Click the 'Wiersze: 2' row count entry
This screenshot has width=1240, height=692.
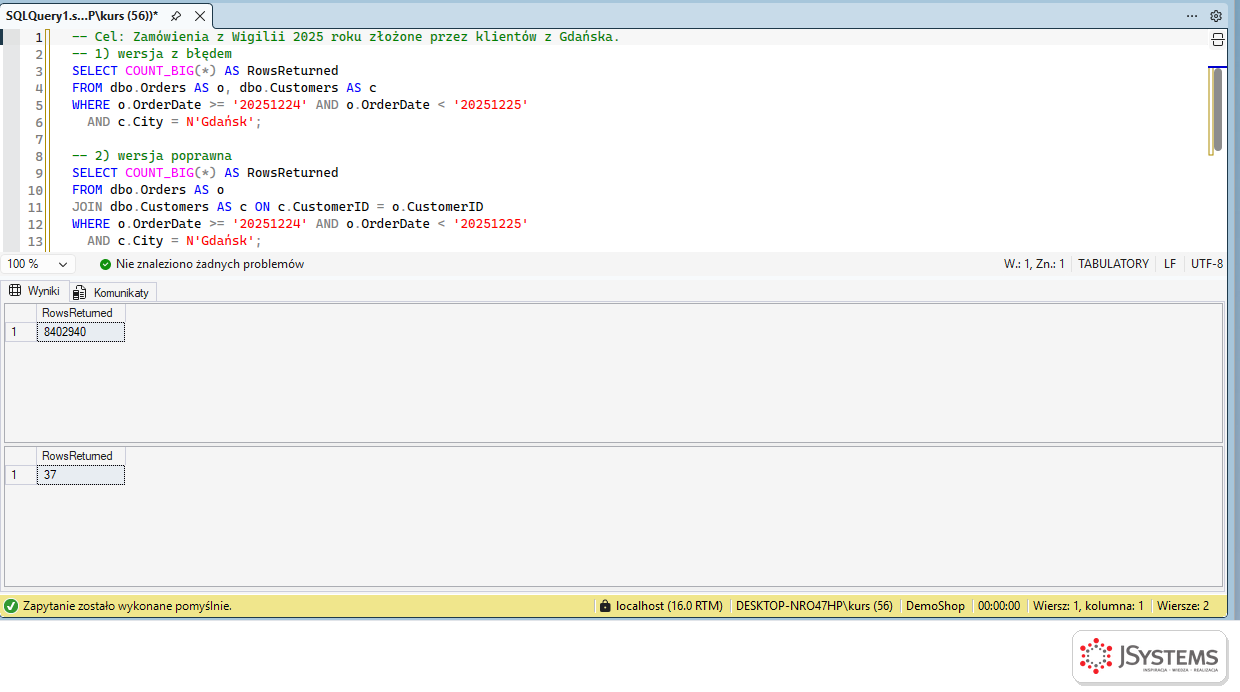(x=1183, y=606)
